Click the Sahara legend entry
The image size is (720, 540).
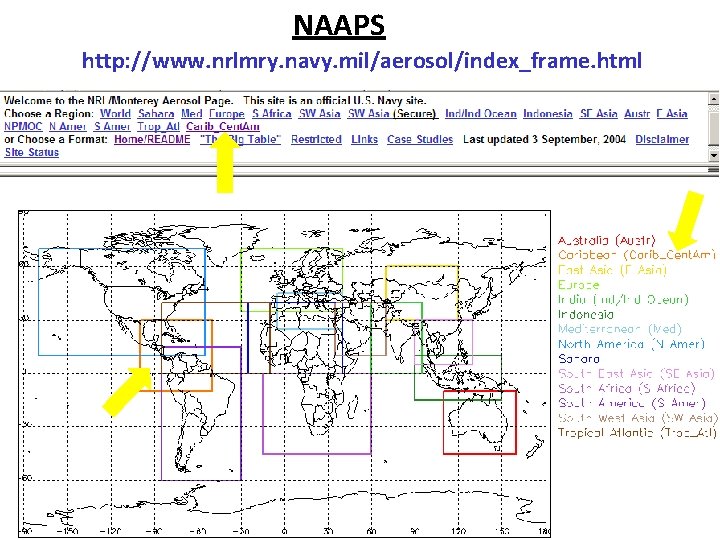tap(579, 359)
